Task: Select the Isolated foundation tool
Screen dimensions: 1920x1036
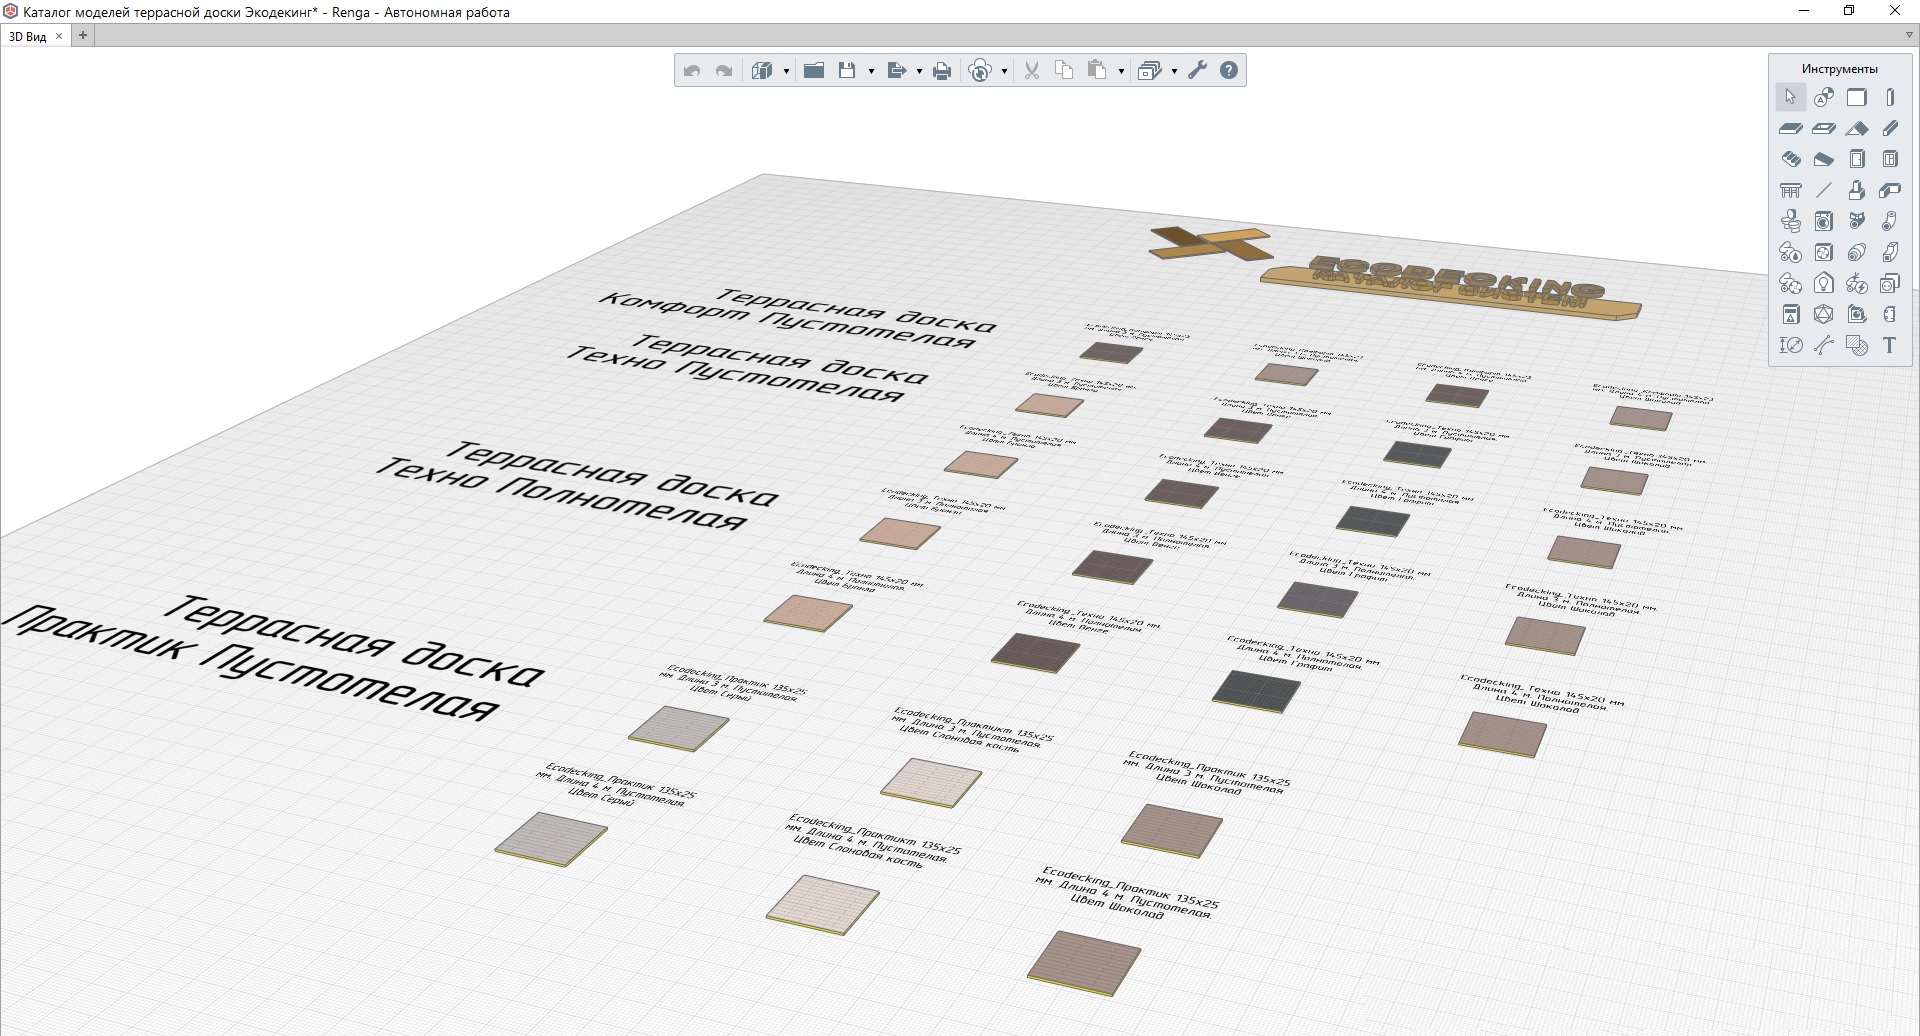Action: pyautogui.click(x=1857, y=190)
